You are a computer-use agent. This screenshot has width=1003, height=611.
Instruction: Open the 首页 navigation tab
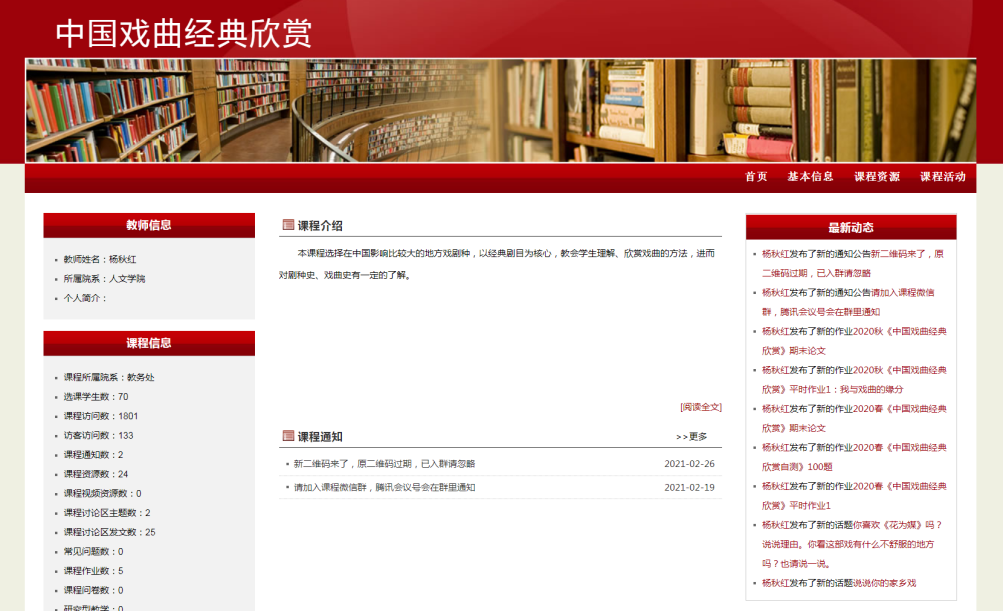pyautogui.click(x=756, y=177)
